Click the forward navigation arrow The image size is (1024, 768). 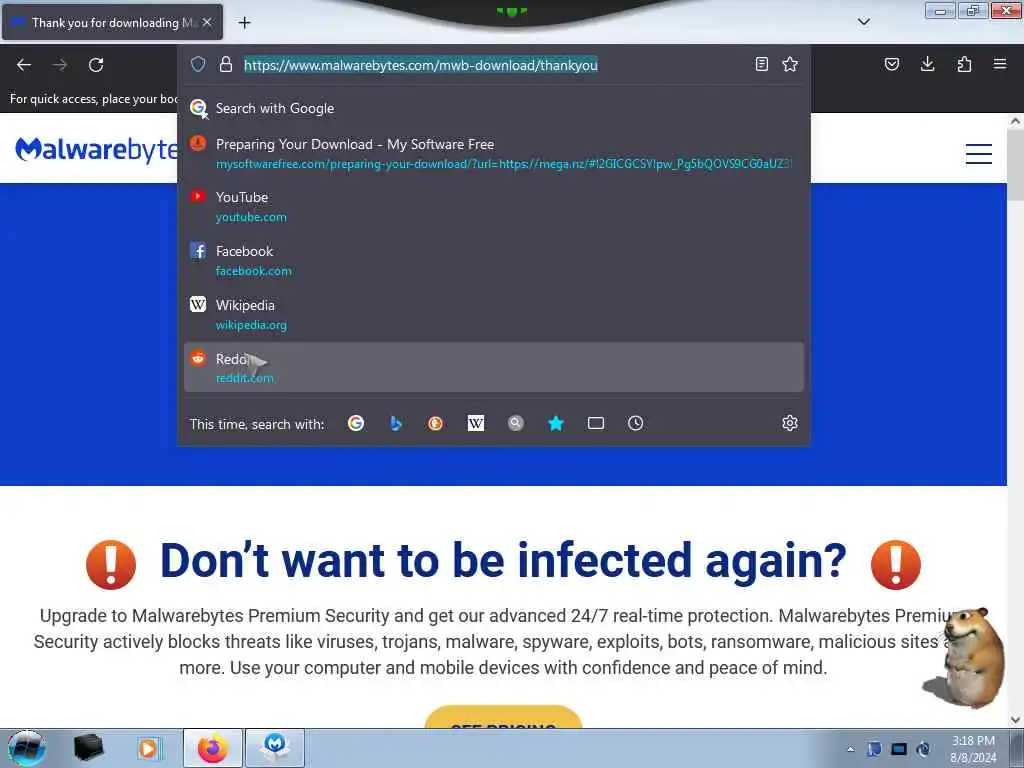(60, 65)
